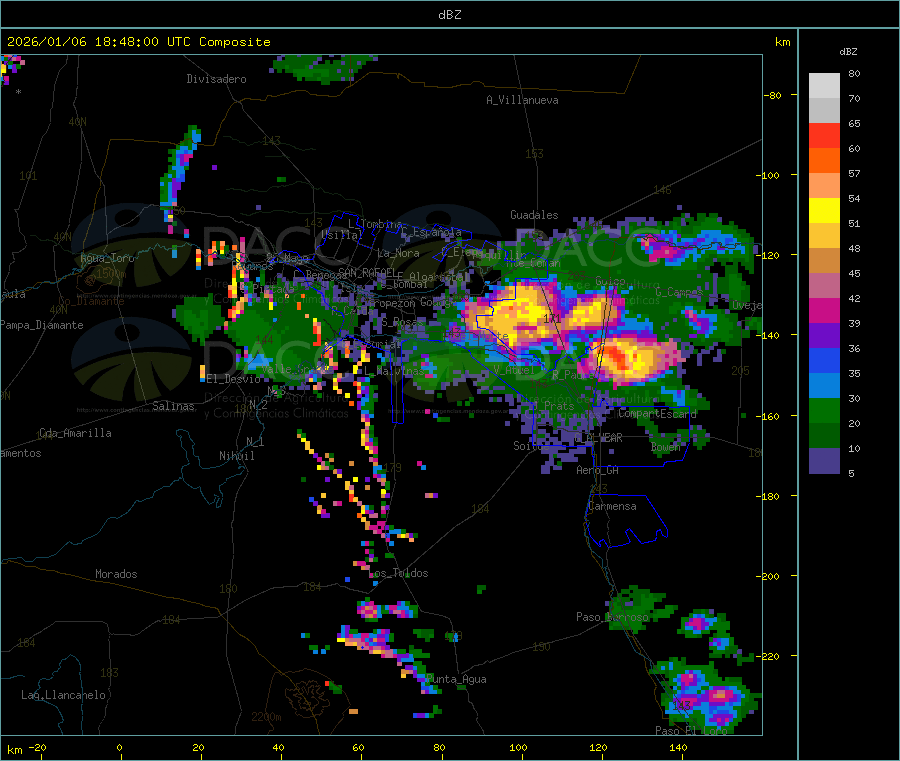The width and height of the screenshot is (900, 761).
Task: Pick the dark orange 57–60 dBZ legend swatch
Action: (x=824, y=161)
